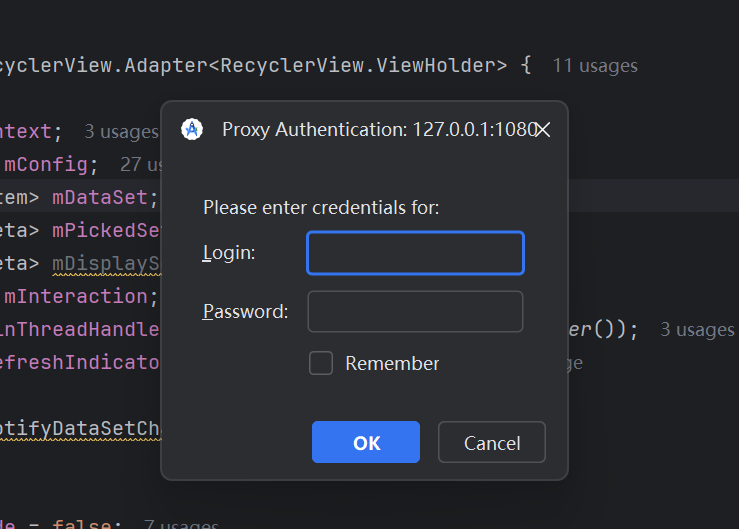
Task: Open the 3 usages hint after er()) line
Action: pos(697,330)
